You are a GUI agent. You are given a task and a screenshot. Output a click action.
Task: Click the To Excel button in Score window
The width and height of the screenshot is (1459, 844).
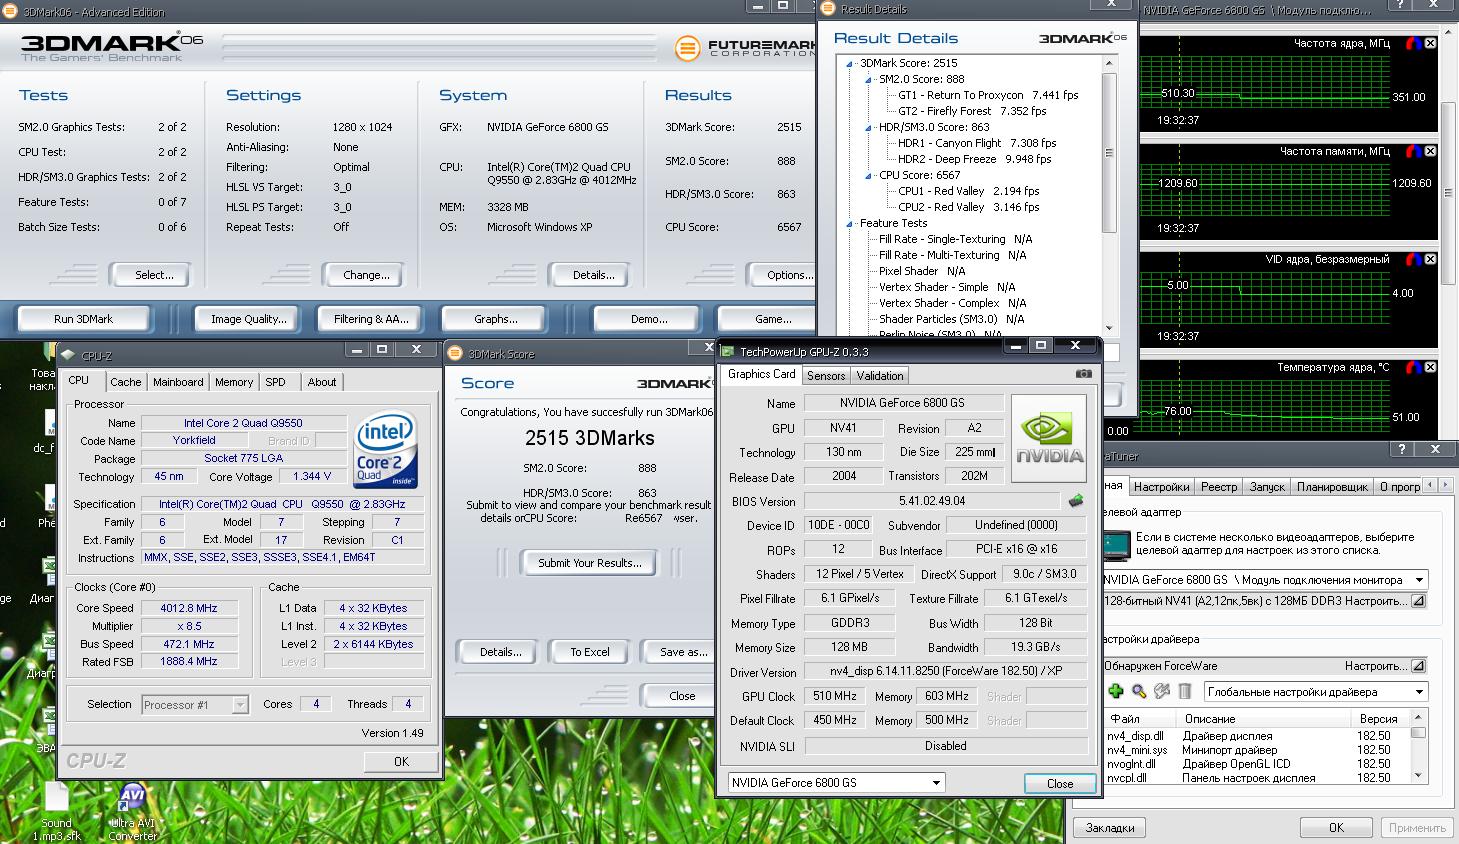pyautogui.click(x=590, y=652)
